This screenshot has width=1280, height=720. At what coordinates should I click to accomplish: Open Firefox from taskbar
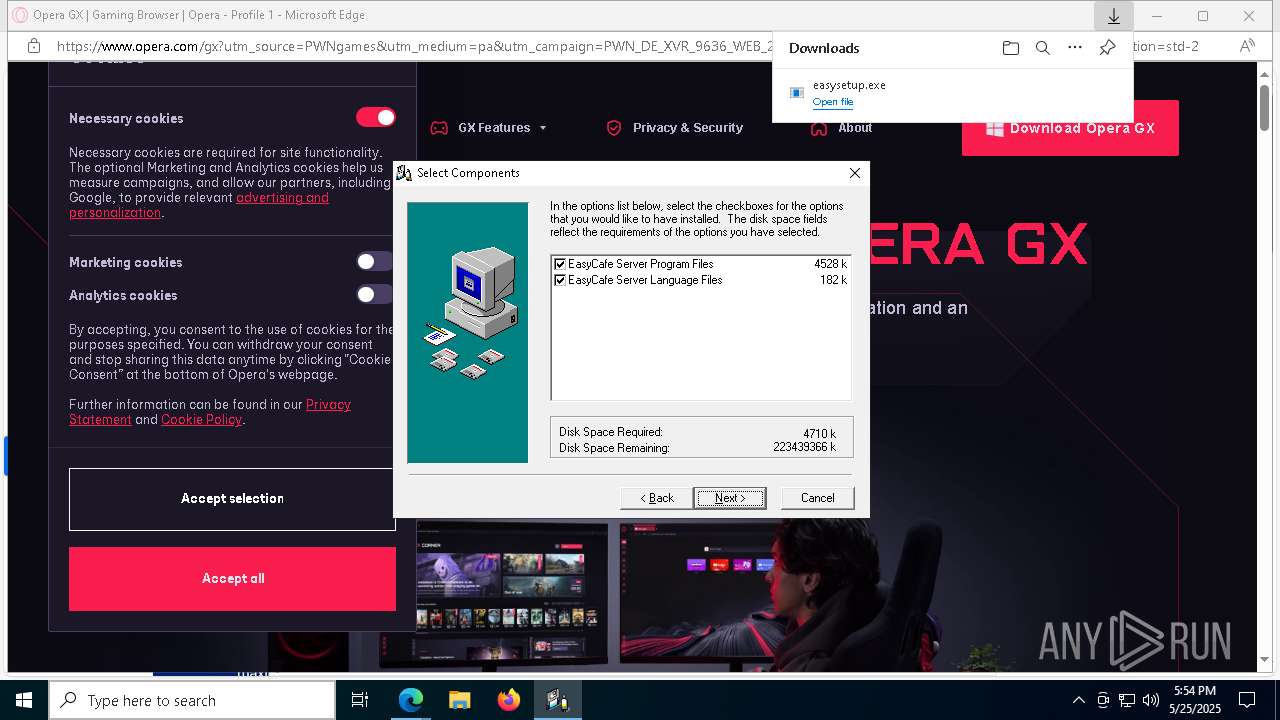click(509, 700)
